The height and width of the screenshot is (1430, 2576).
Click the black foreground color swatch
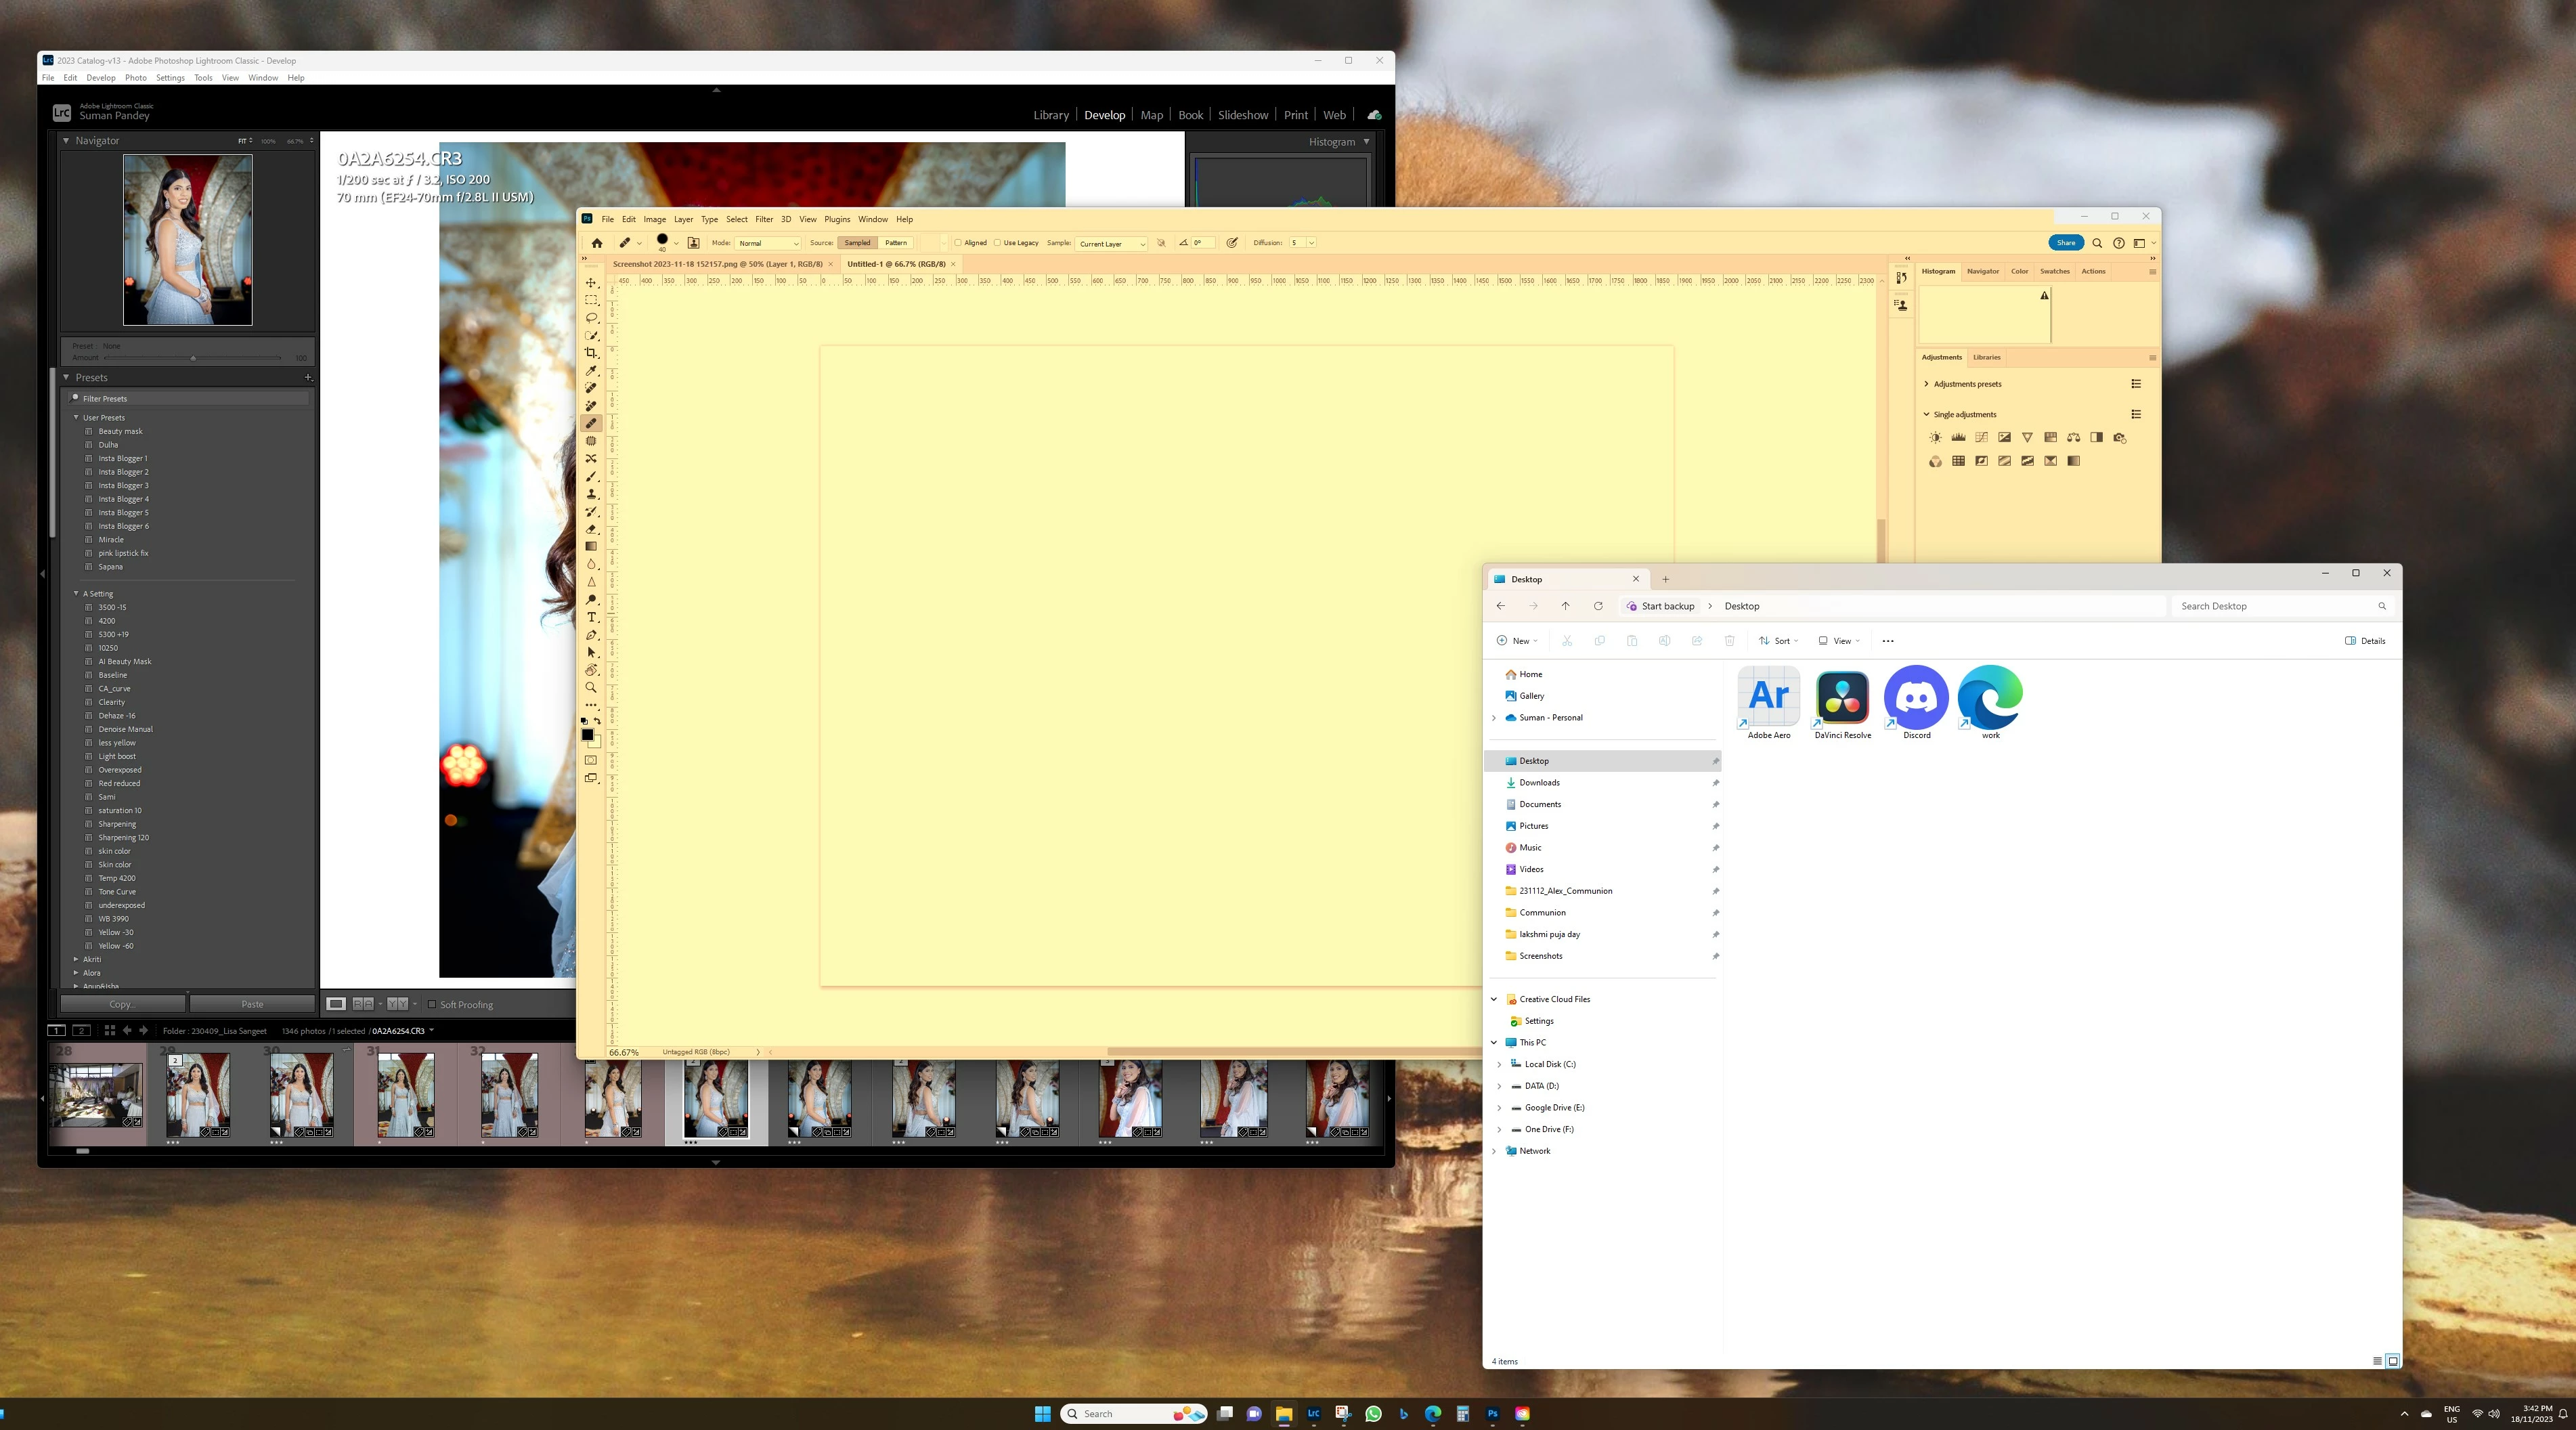point(588,735)
